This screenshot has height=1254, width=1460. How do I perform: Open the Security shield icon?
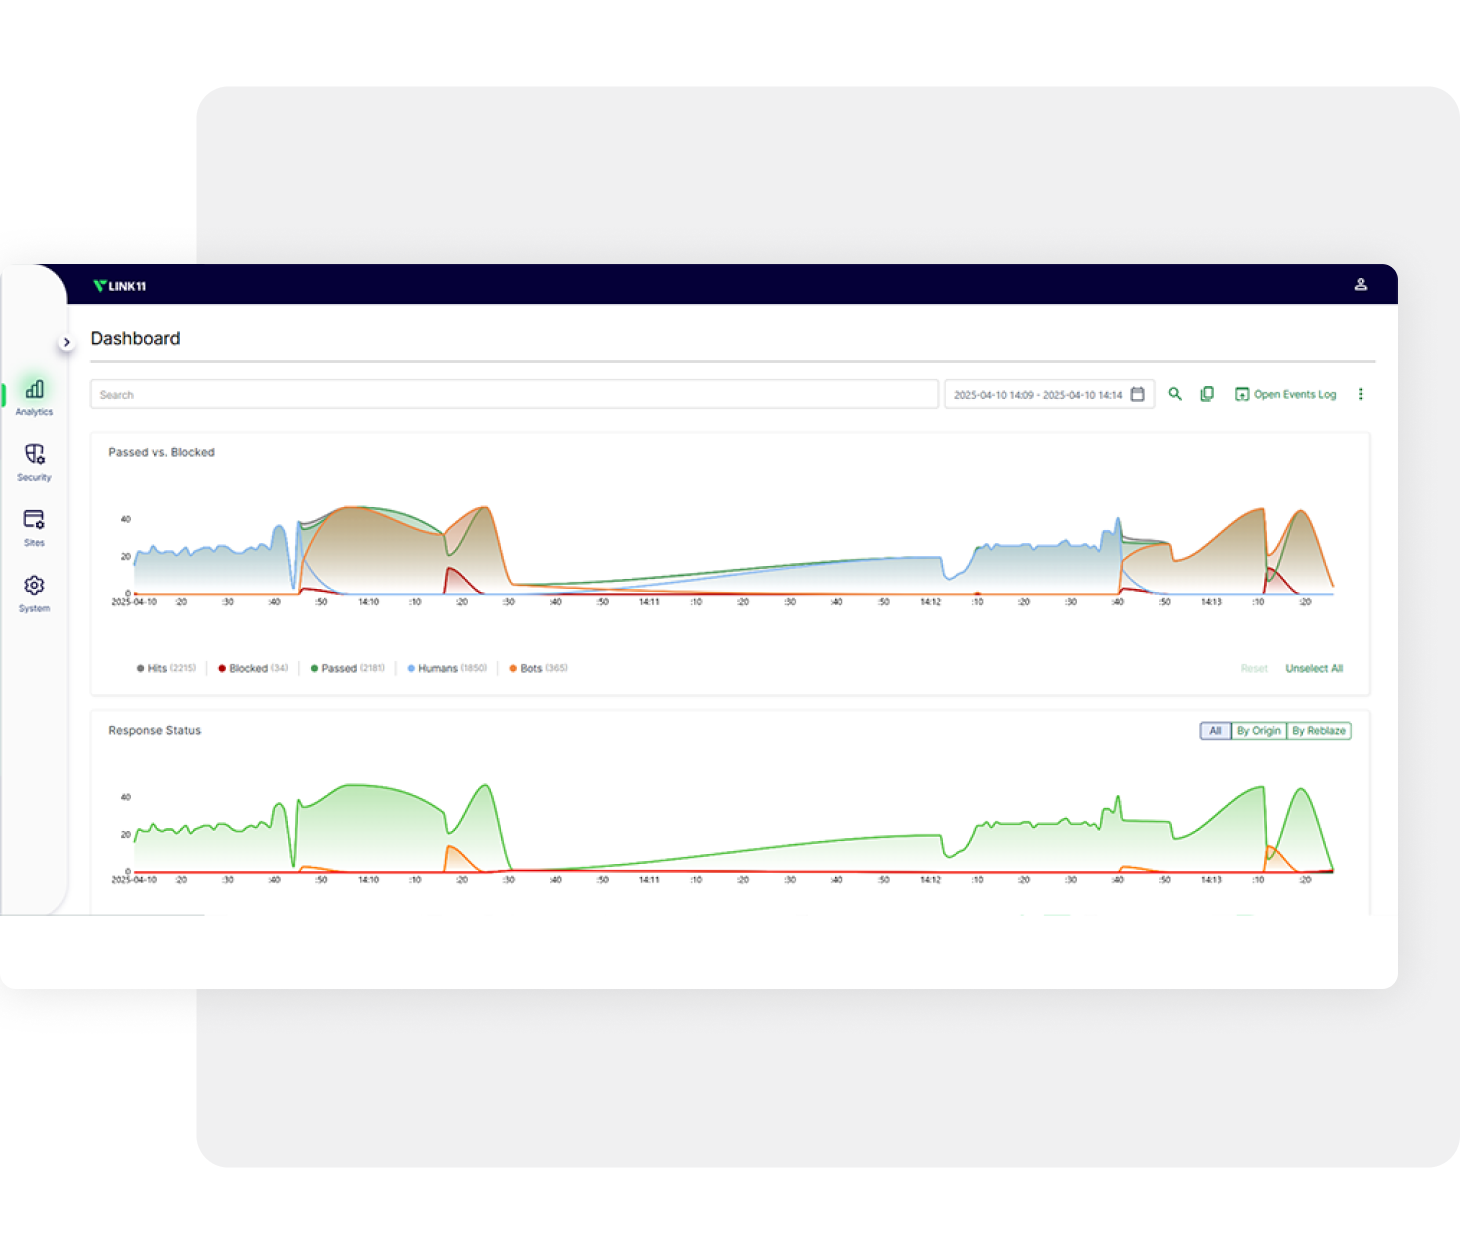34,461
